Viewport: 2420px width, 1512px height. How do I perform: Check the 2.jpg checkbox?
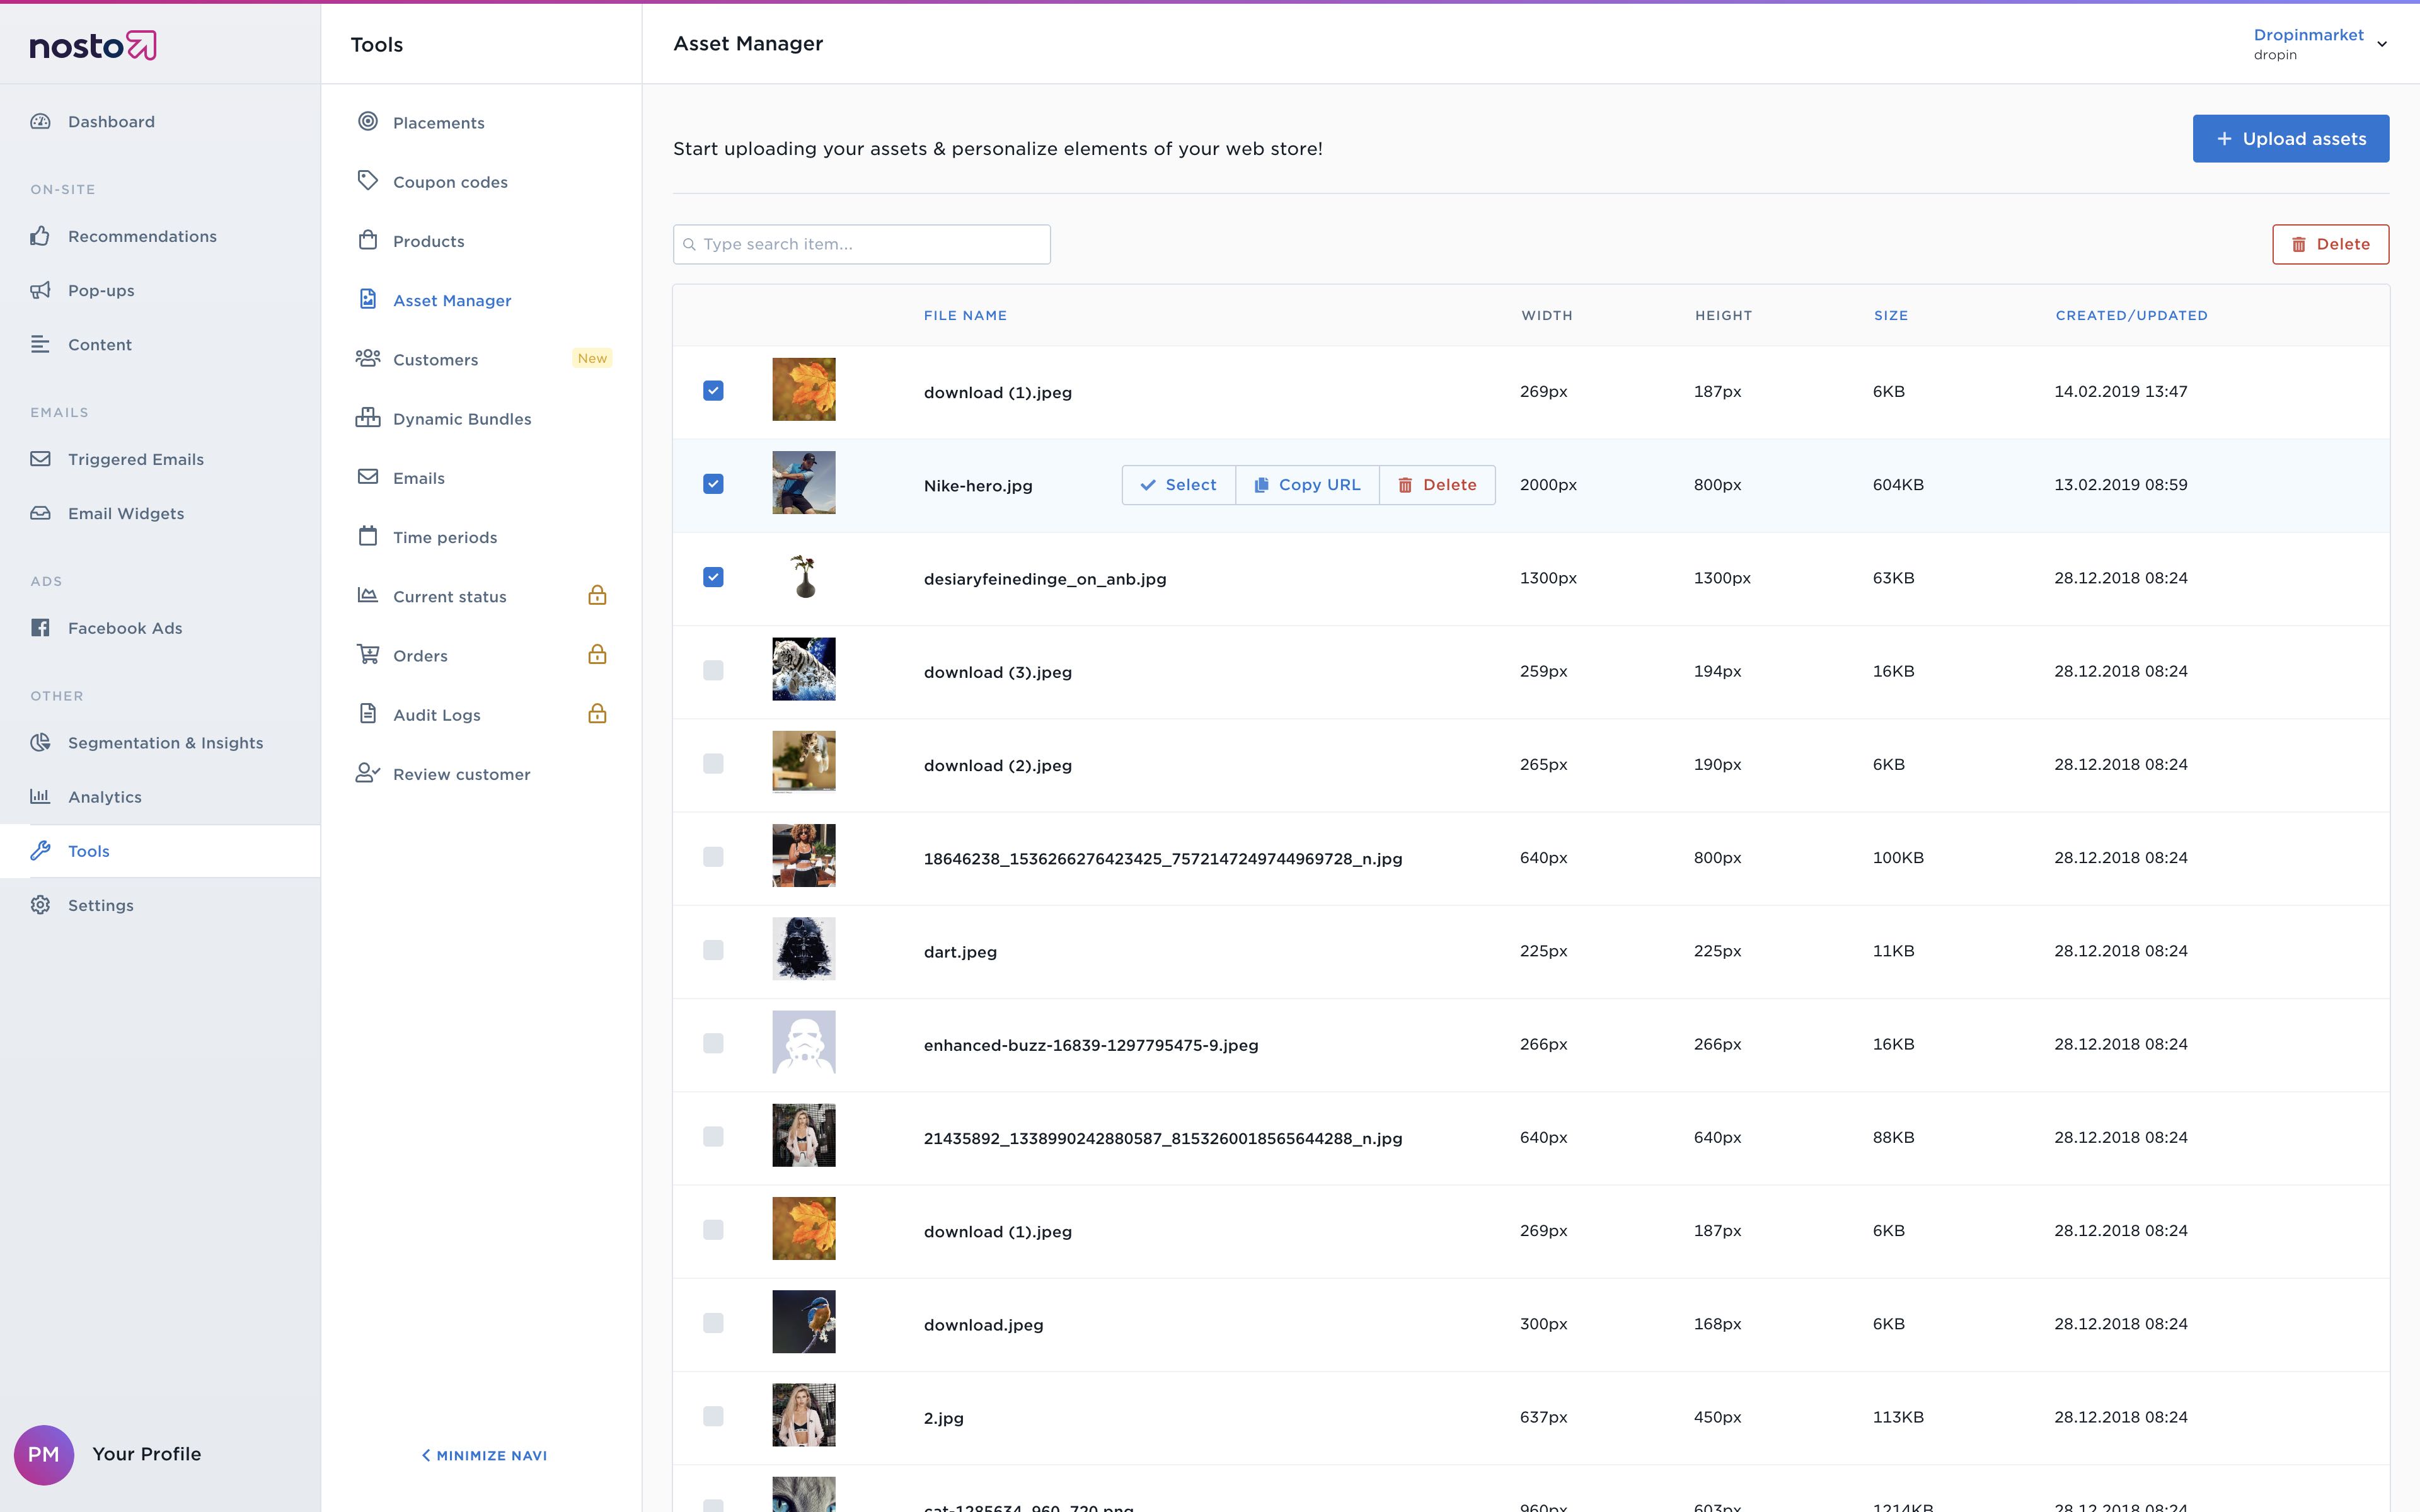pos(713,1416)
